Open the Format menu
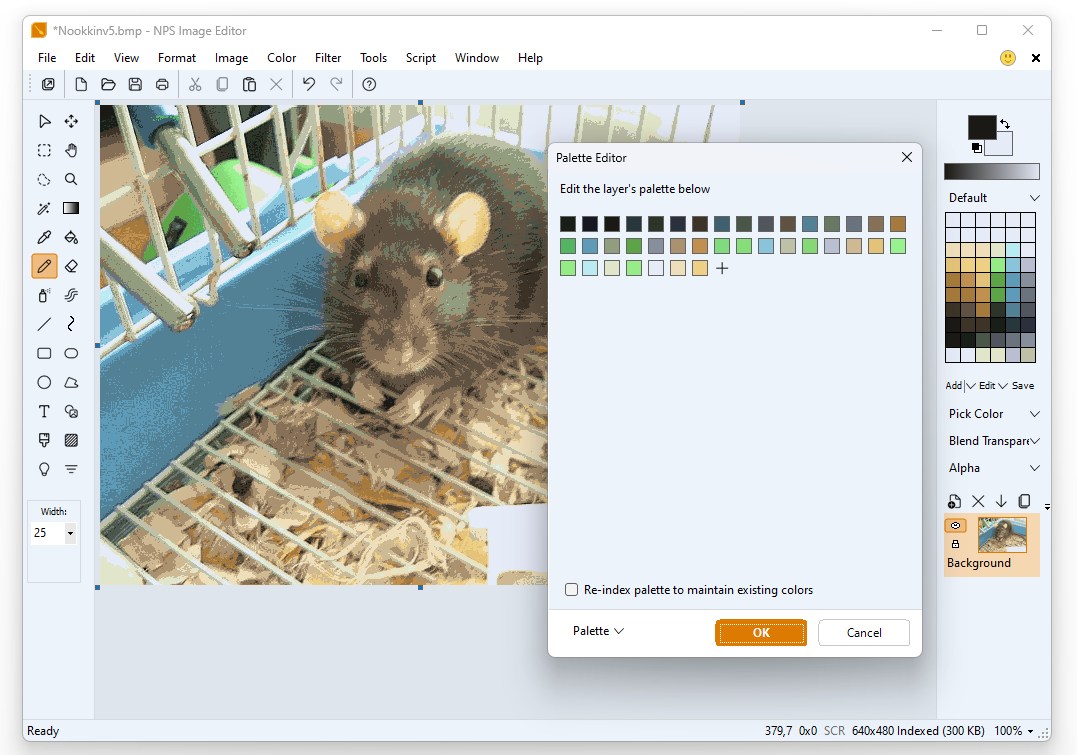1077x755 pixels. coord(177,58)
